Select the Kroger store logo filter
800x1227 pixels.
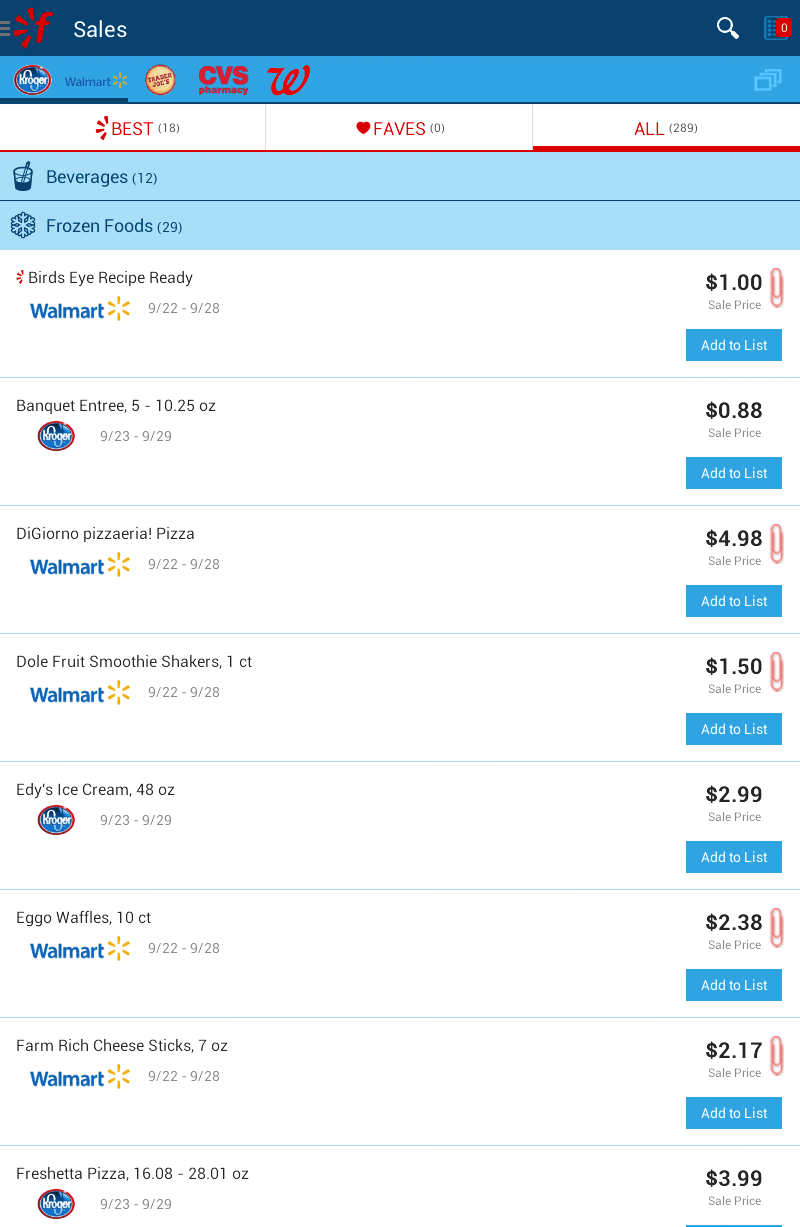coord(32,80)
